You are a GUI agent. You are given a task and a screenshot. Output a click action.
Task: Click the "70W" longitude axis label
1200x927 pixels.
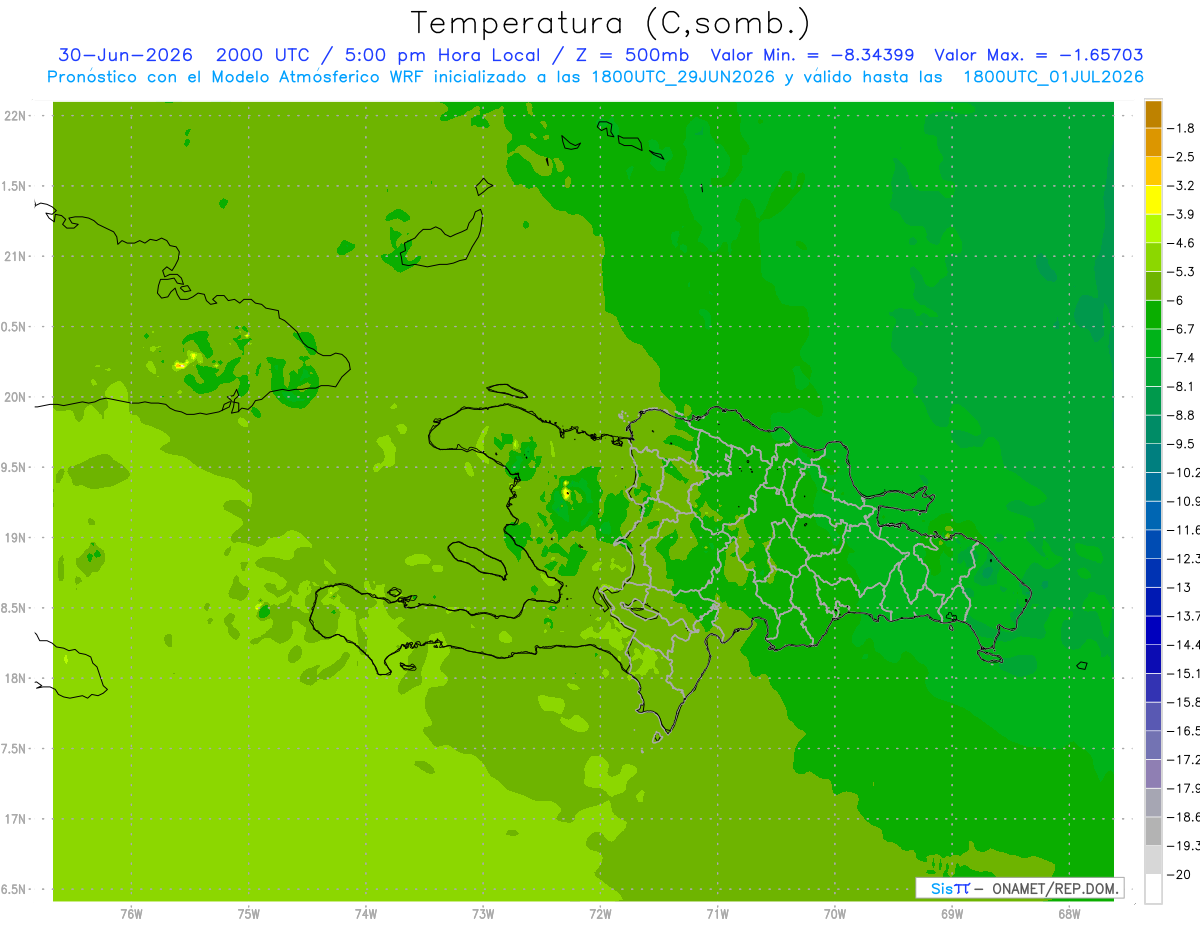(834, 914)
